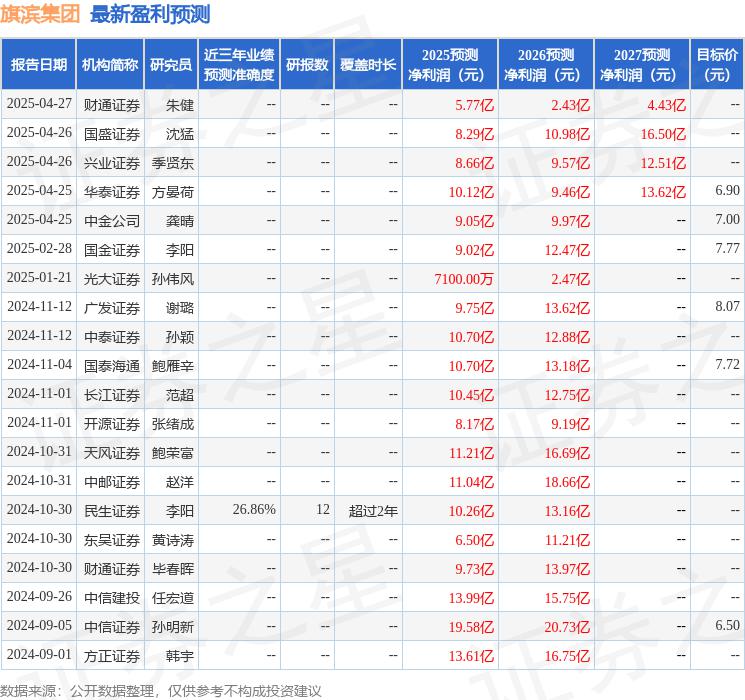This screenshot has width=745, height=700.
Task: Select 方正证券 institution cell
Action: 112,656
